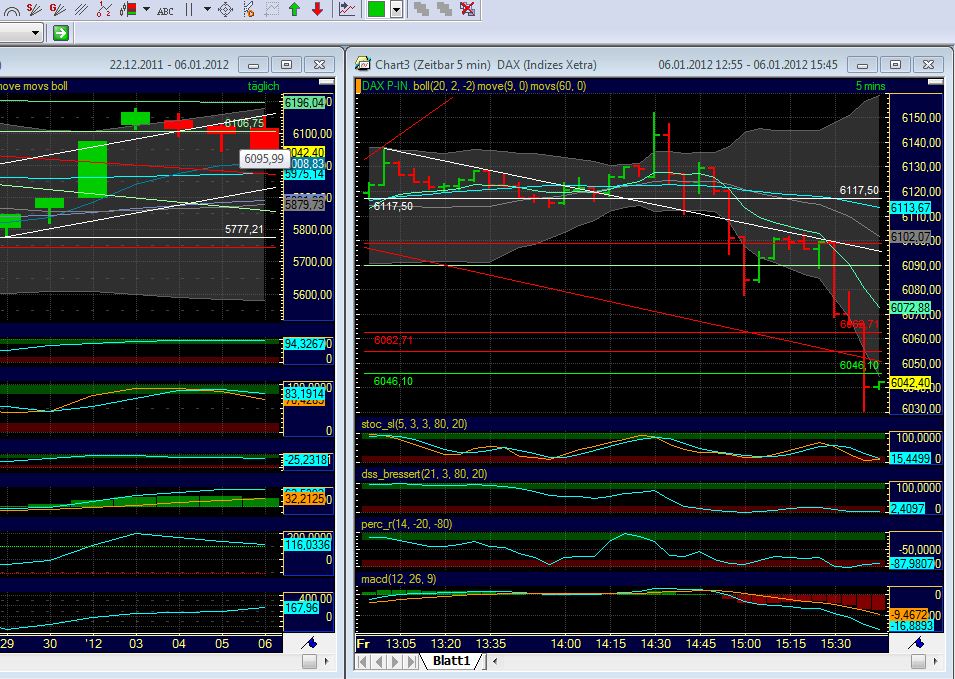The width and height of the screenshot is (955, 679).
Task: Click the red down arrow marker tool
Action: click(317, 11)
